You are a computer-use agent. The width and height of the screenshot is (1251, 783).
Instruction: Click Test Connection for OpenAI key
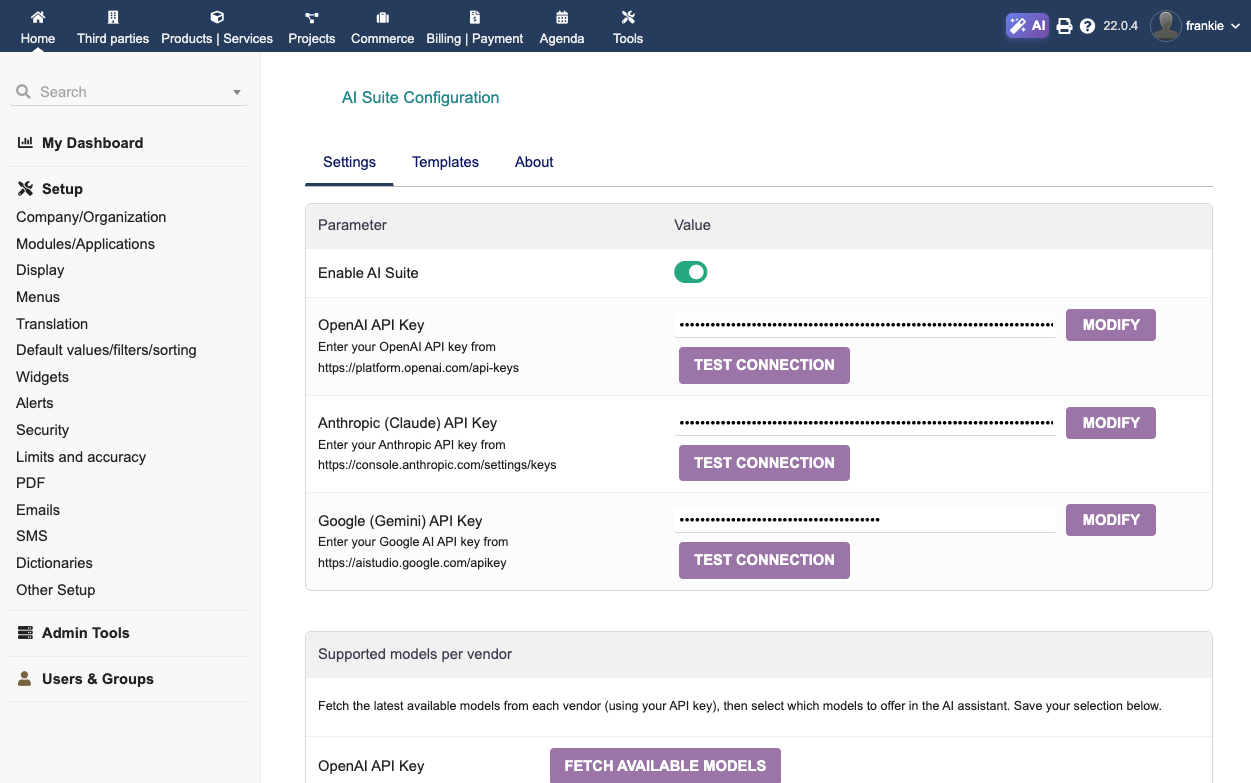(x=764, y=365)
